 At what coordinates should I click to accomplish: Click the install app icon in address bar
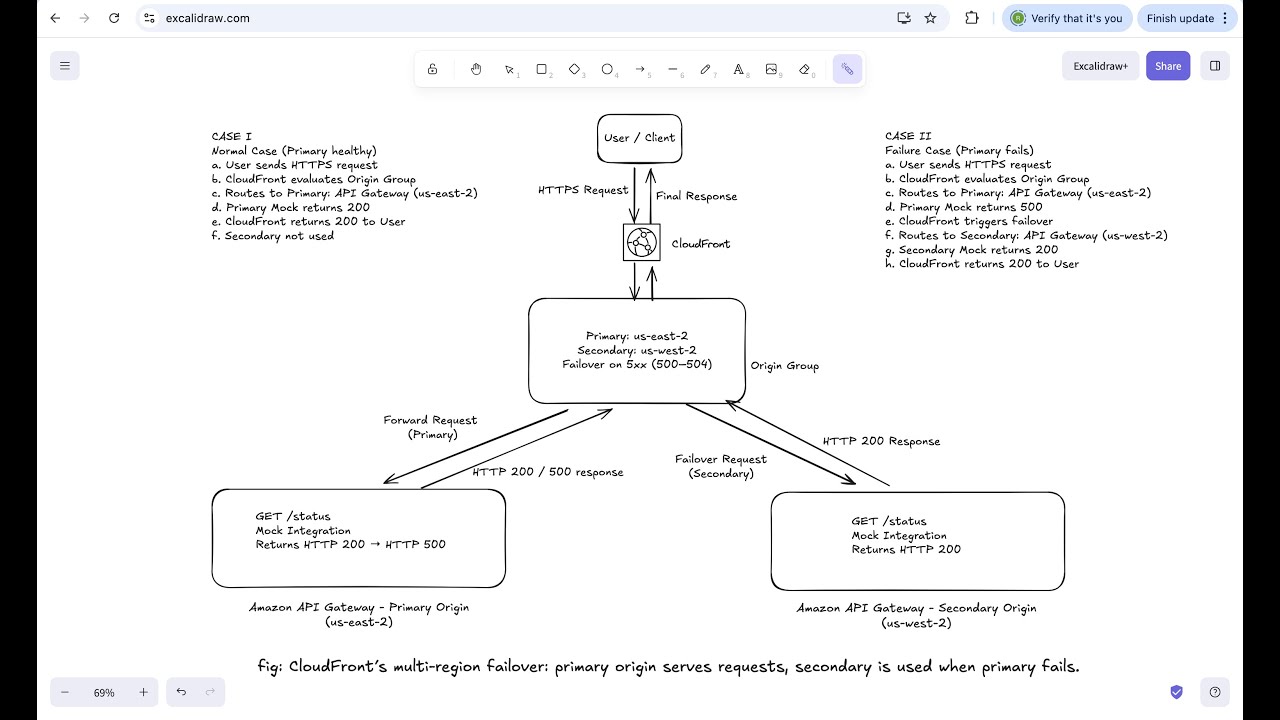(904, 18)
